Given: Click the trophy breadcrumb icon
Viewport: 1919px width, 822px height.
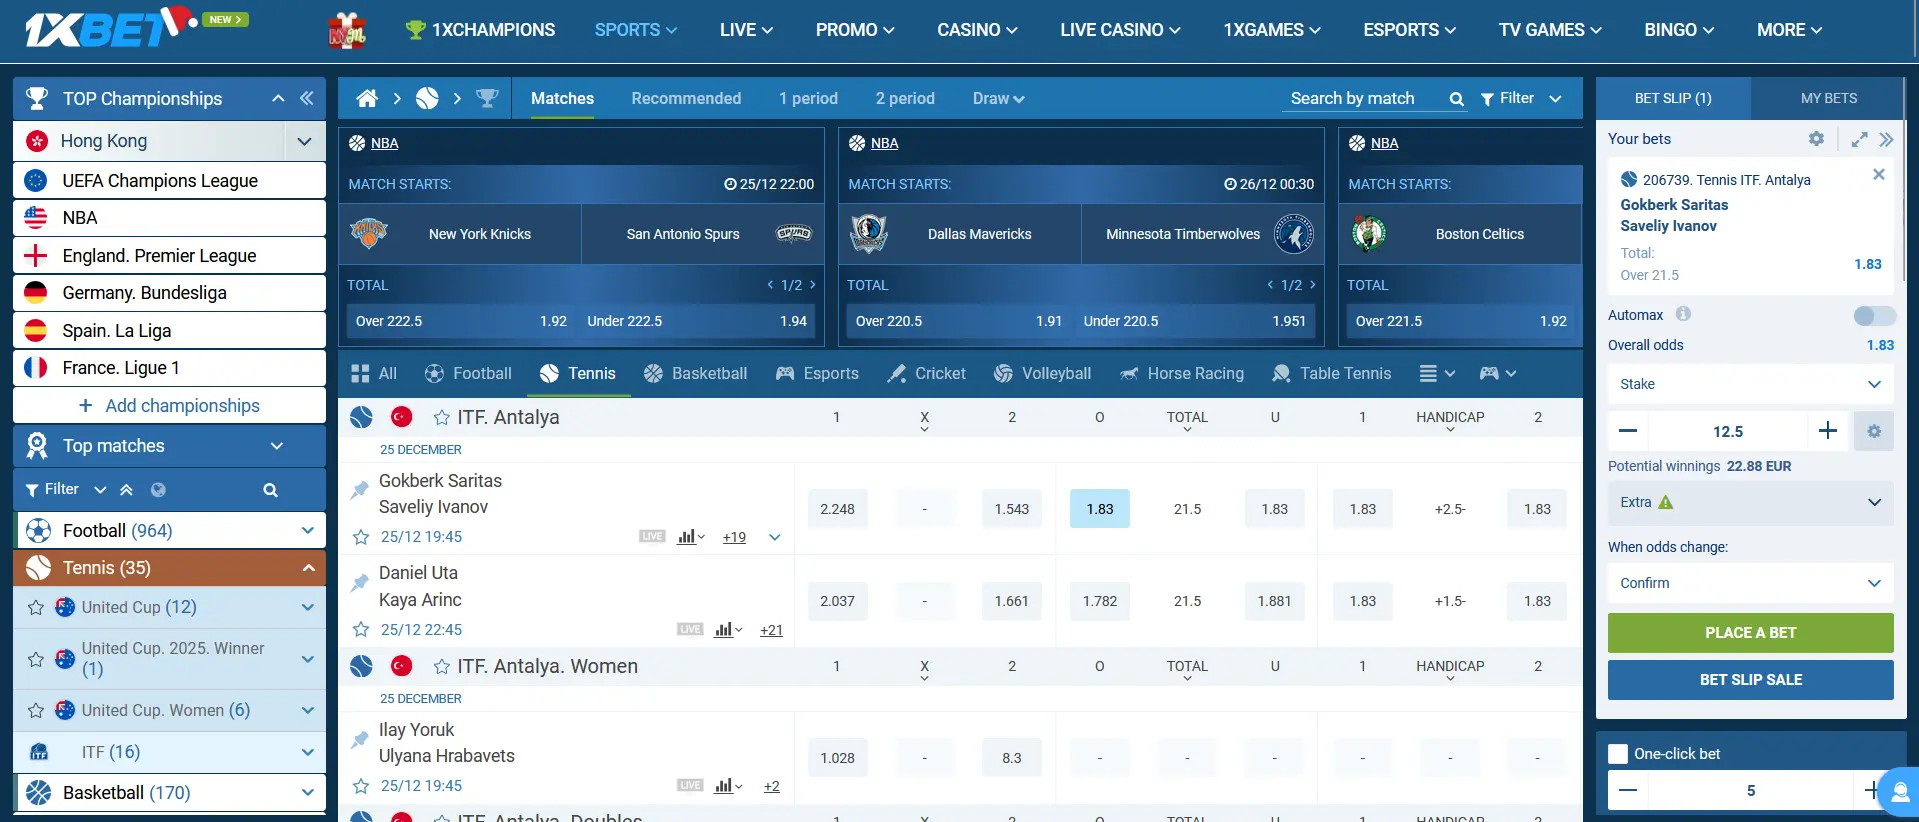Looking at the screenshot, I should pyautogui.click(x=487, y=98).
